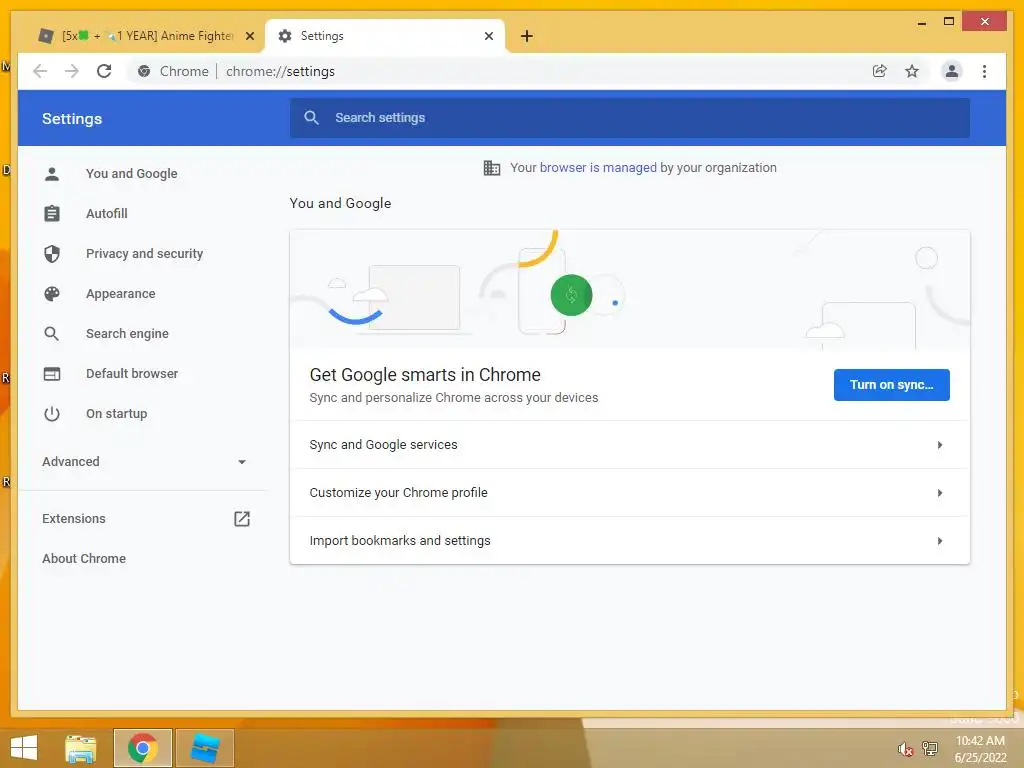This screenshot has width=1024, height=768.
Task: Click the Chrome site info icon
Action: (x=144, y=71)
